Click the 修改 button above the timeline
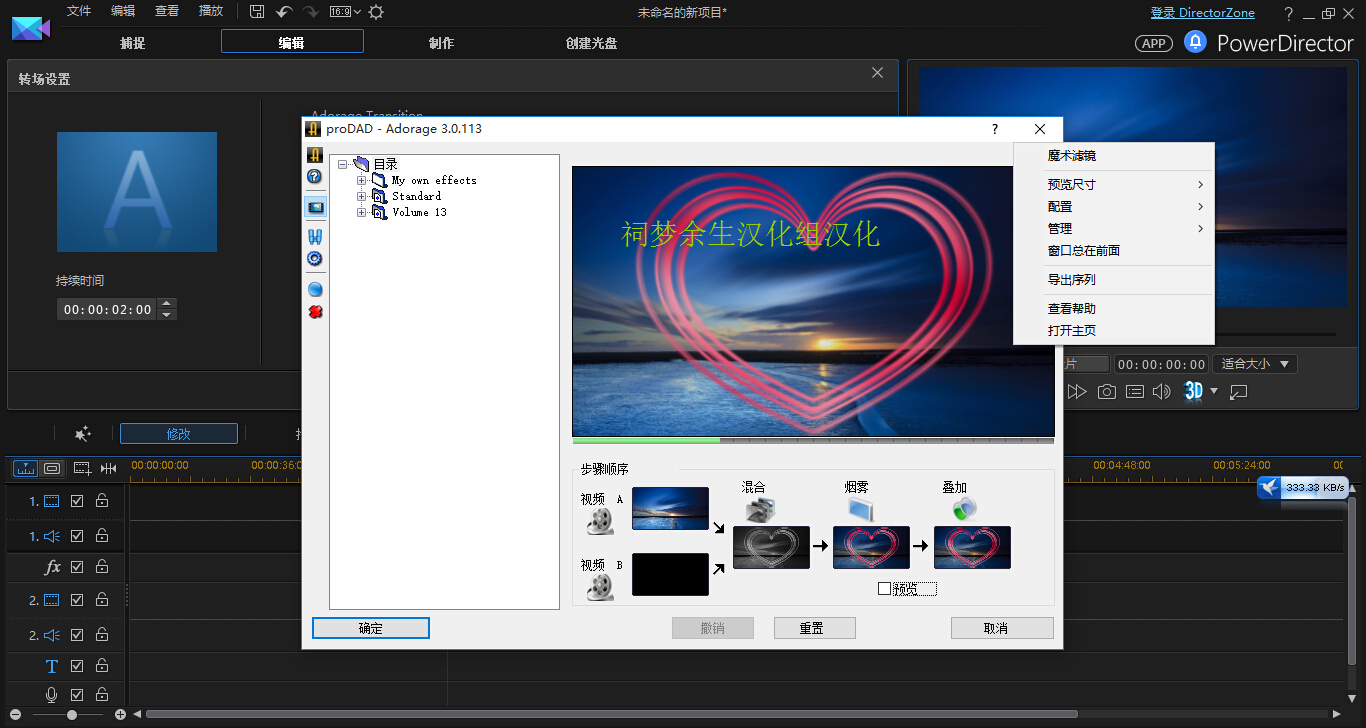Viewport: 1366px width, 728px height. coord(179,434)
